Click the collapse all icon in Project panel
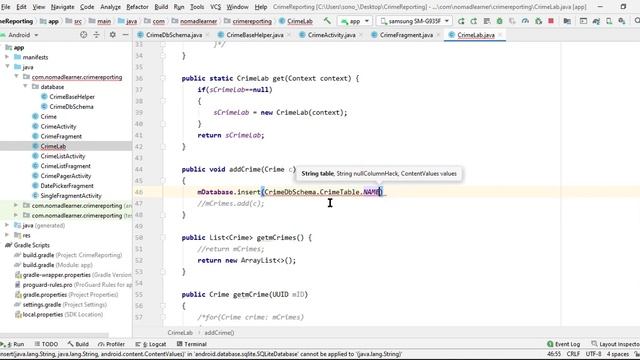Image resolution: width=640 pixels, height=360 pixels. pos(97,35)
